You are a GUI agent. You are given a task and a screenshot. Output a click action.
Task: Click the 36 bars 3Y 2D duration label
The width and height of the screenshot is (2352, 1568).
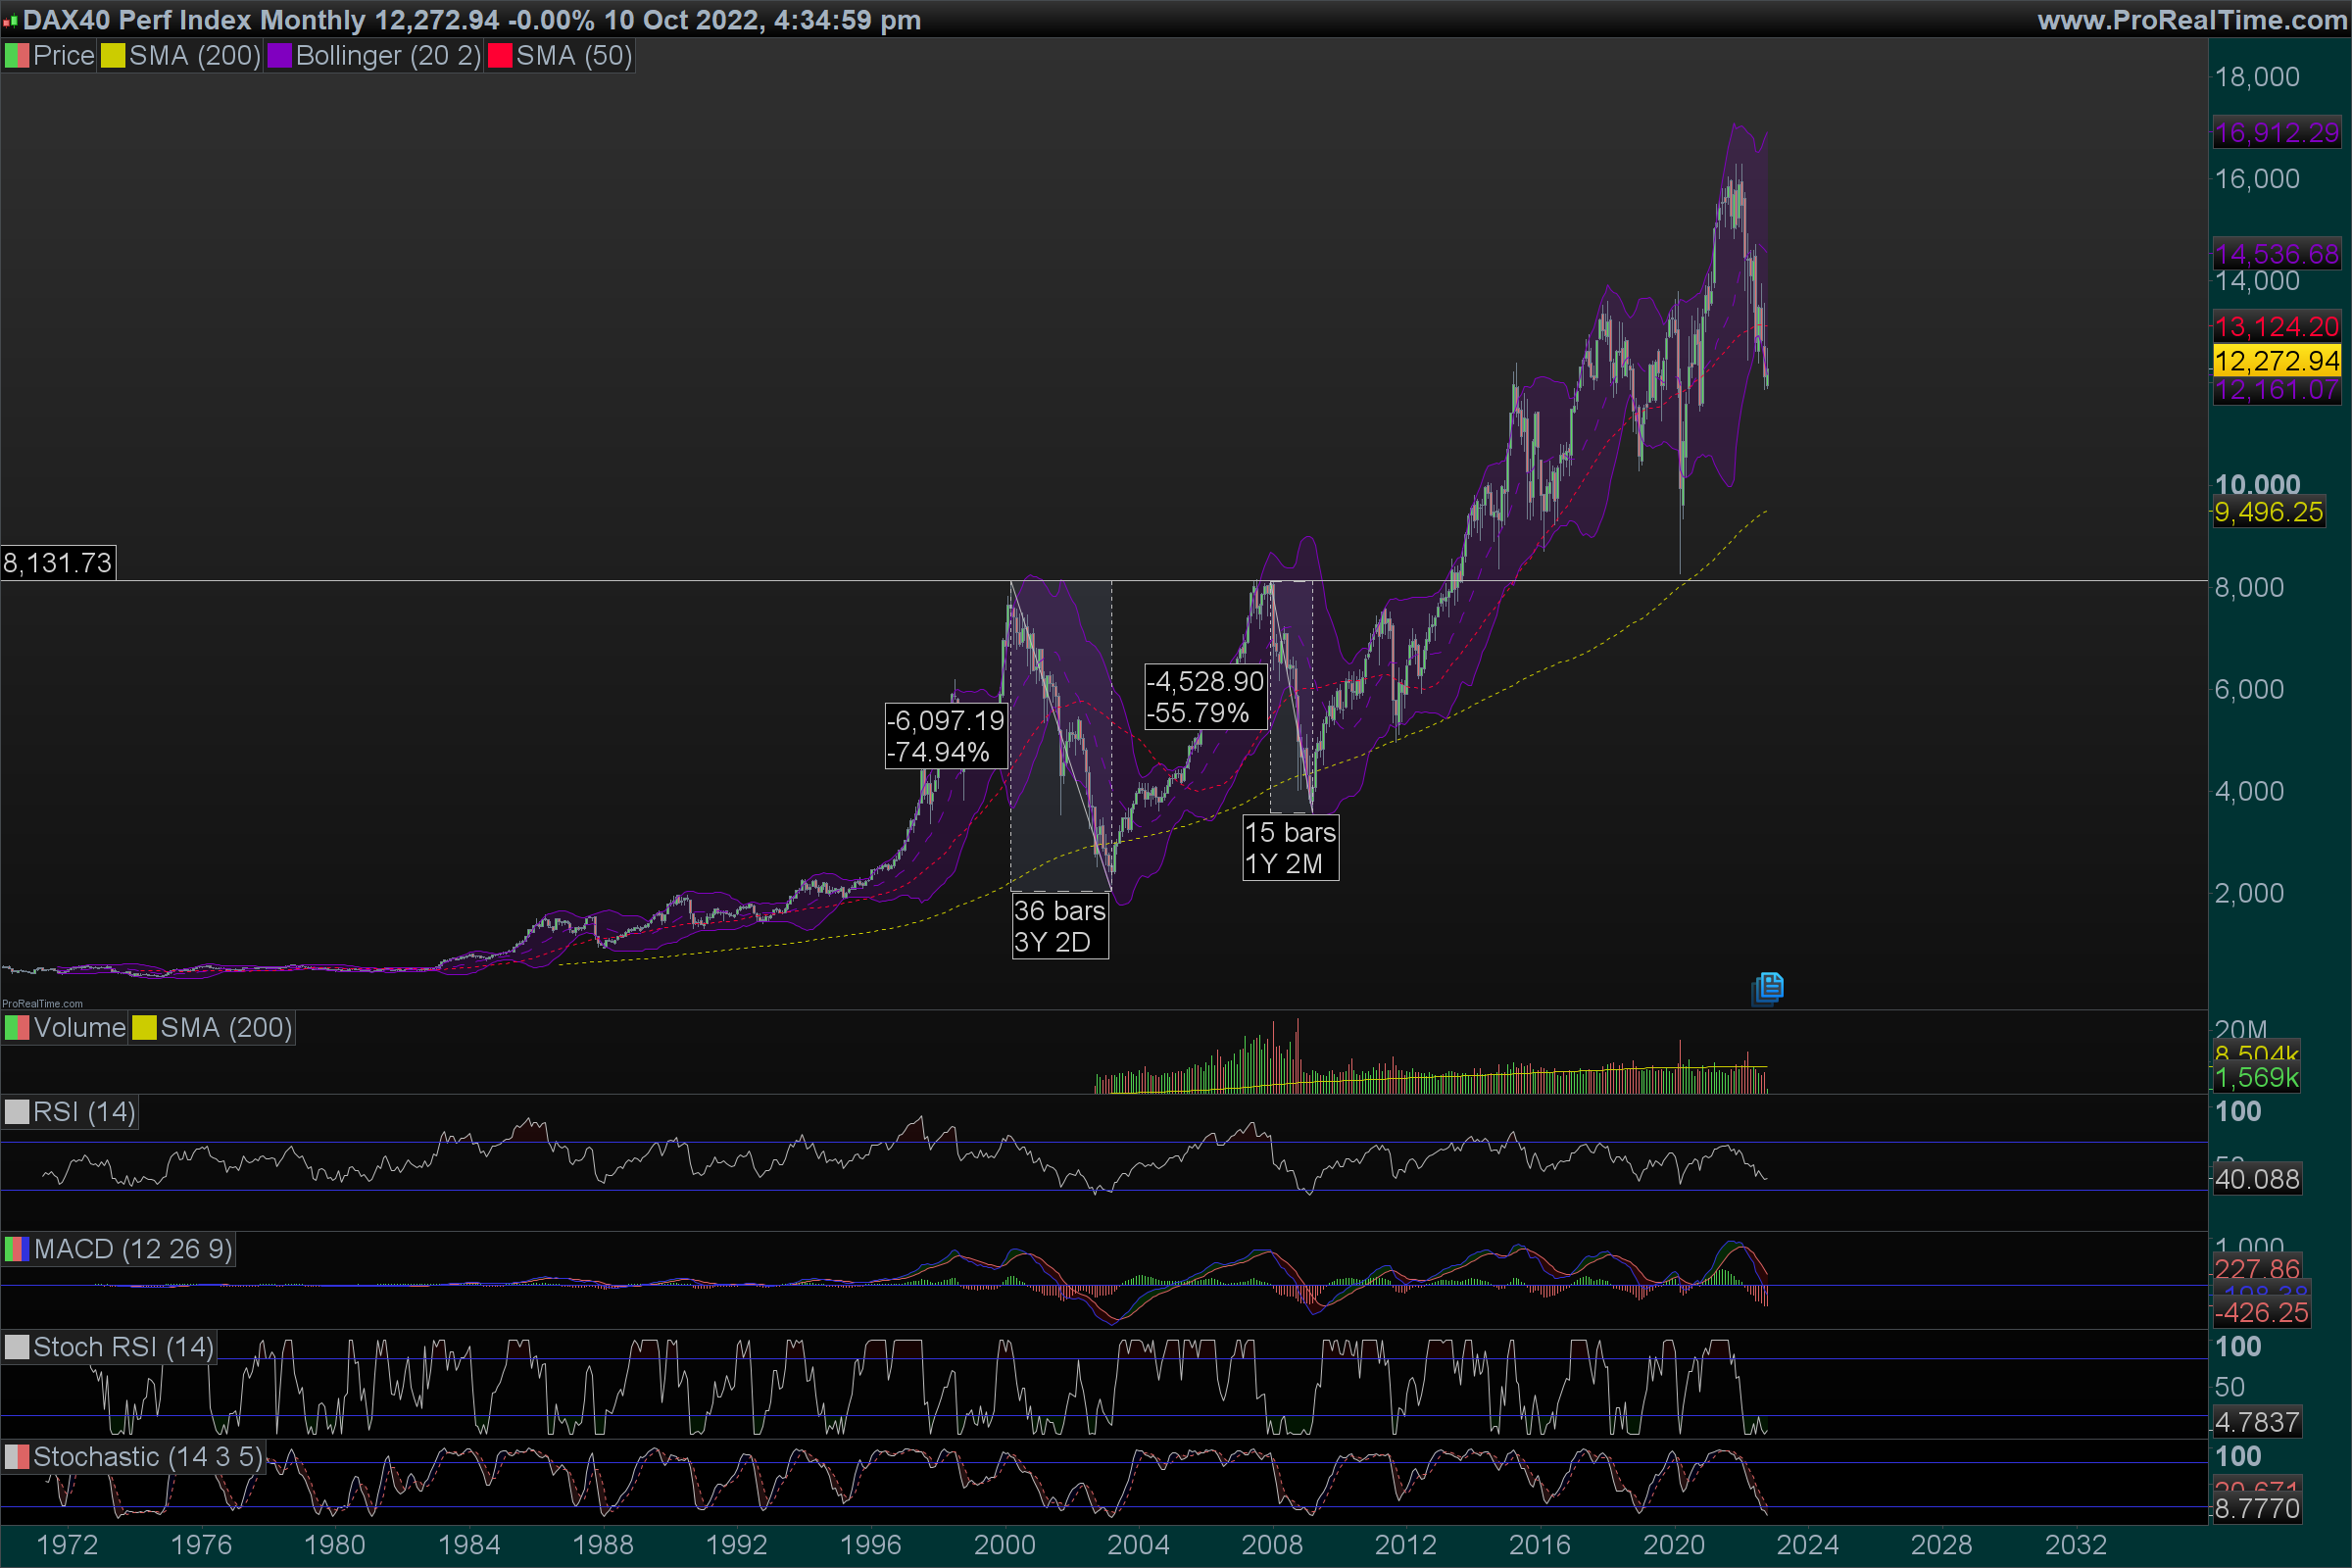(x=1060, y=926)
